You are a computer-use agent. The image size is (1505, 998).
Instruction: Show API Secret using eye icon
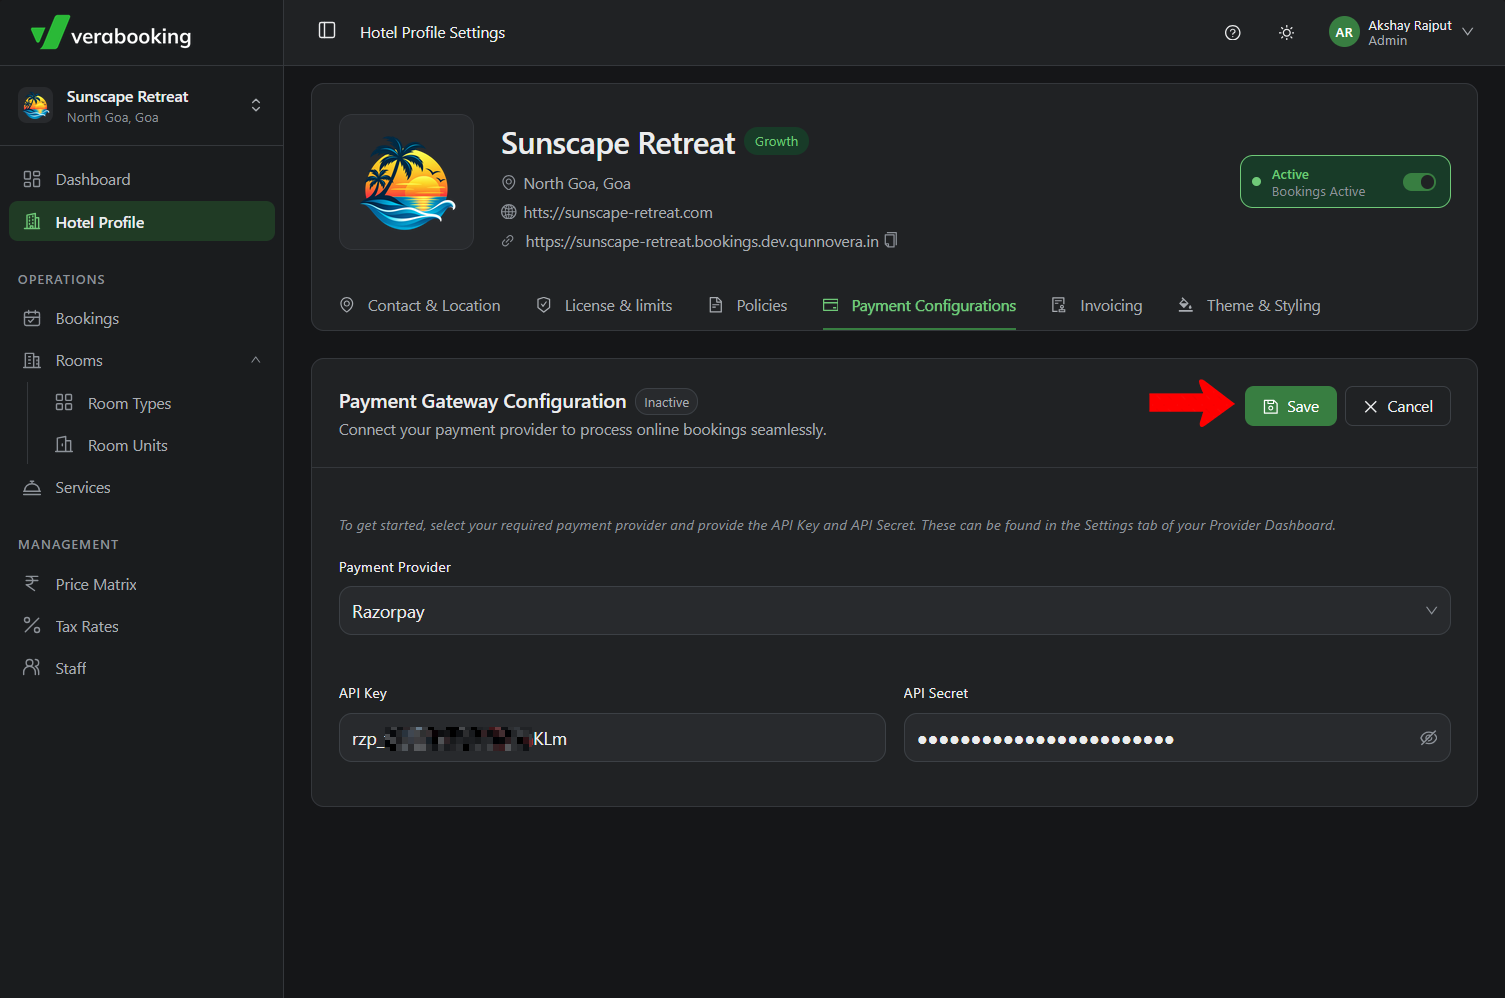[1428, 738]
